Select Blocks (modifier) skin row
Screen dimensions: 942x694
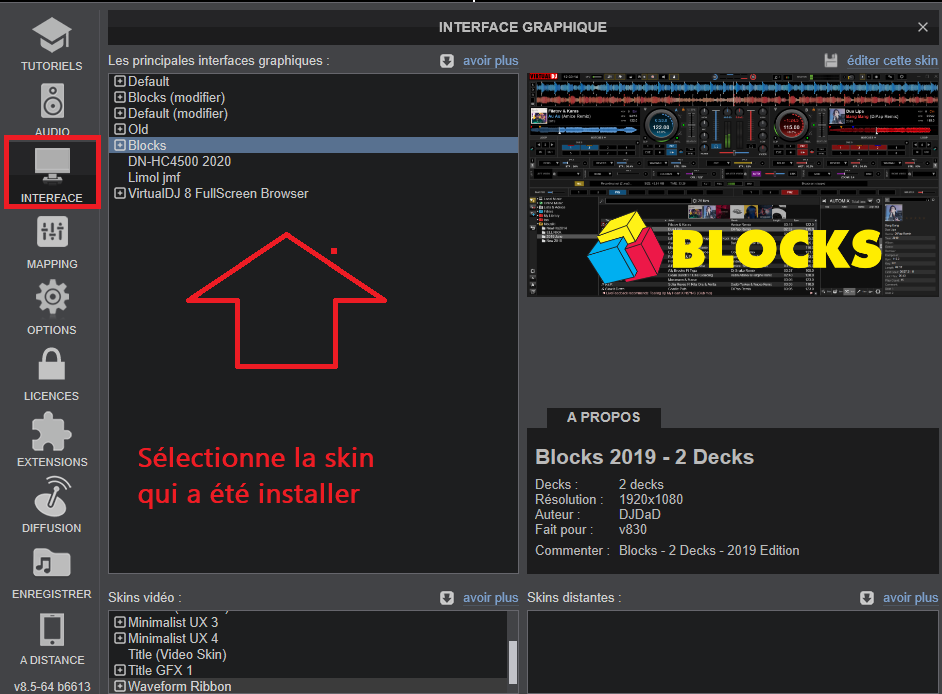pyautogui.click(x=313, y=97)
